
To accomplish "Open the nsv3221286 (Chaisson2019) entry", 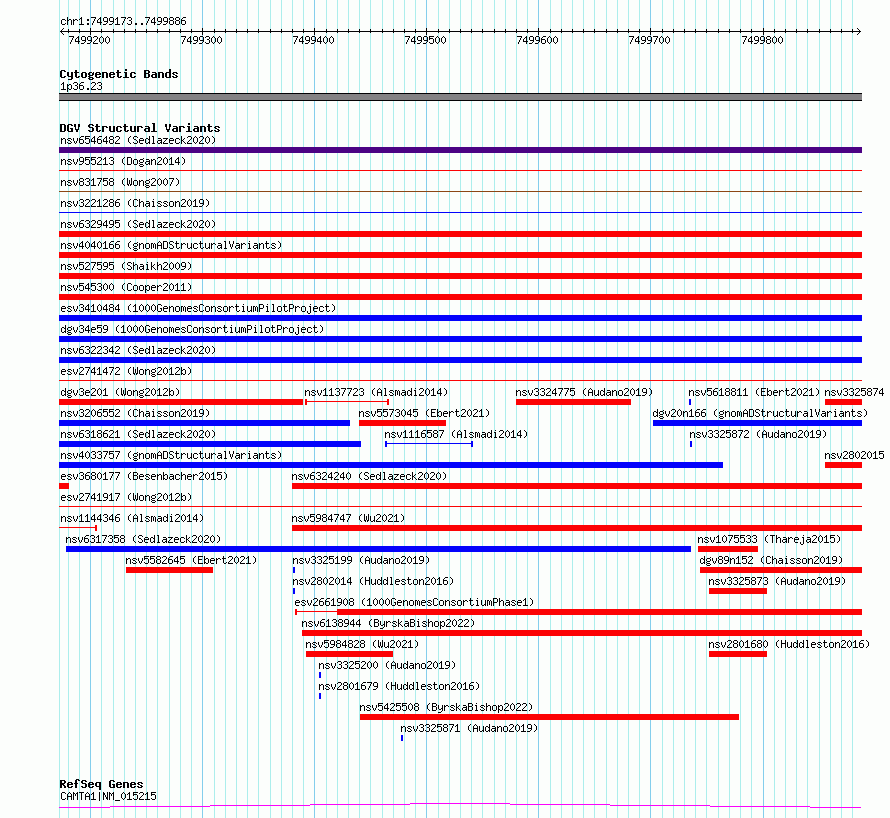I will coord(135,203).
